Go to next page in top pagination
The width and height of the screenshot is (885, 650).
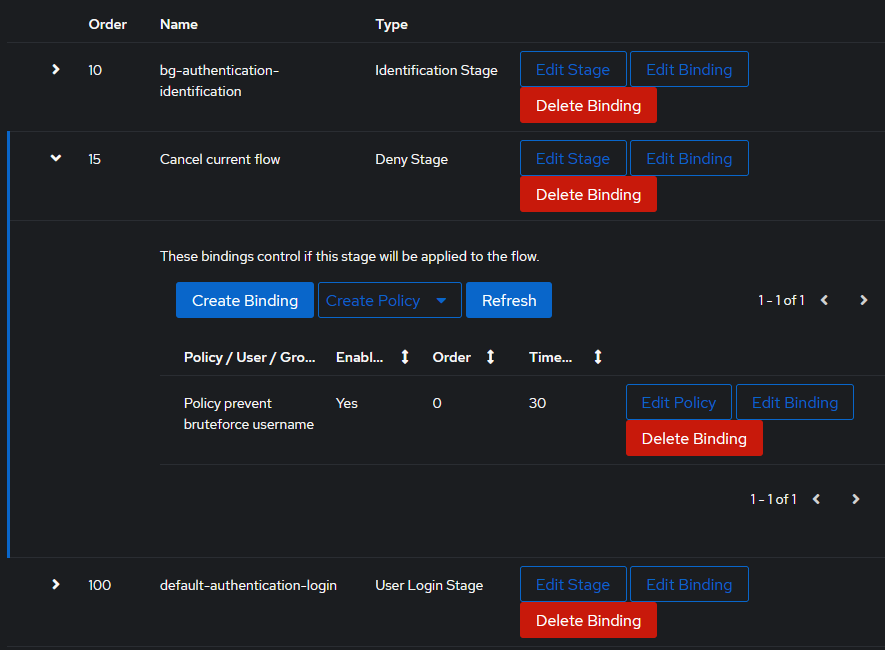point(864,300)
